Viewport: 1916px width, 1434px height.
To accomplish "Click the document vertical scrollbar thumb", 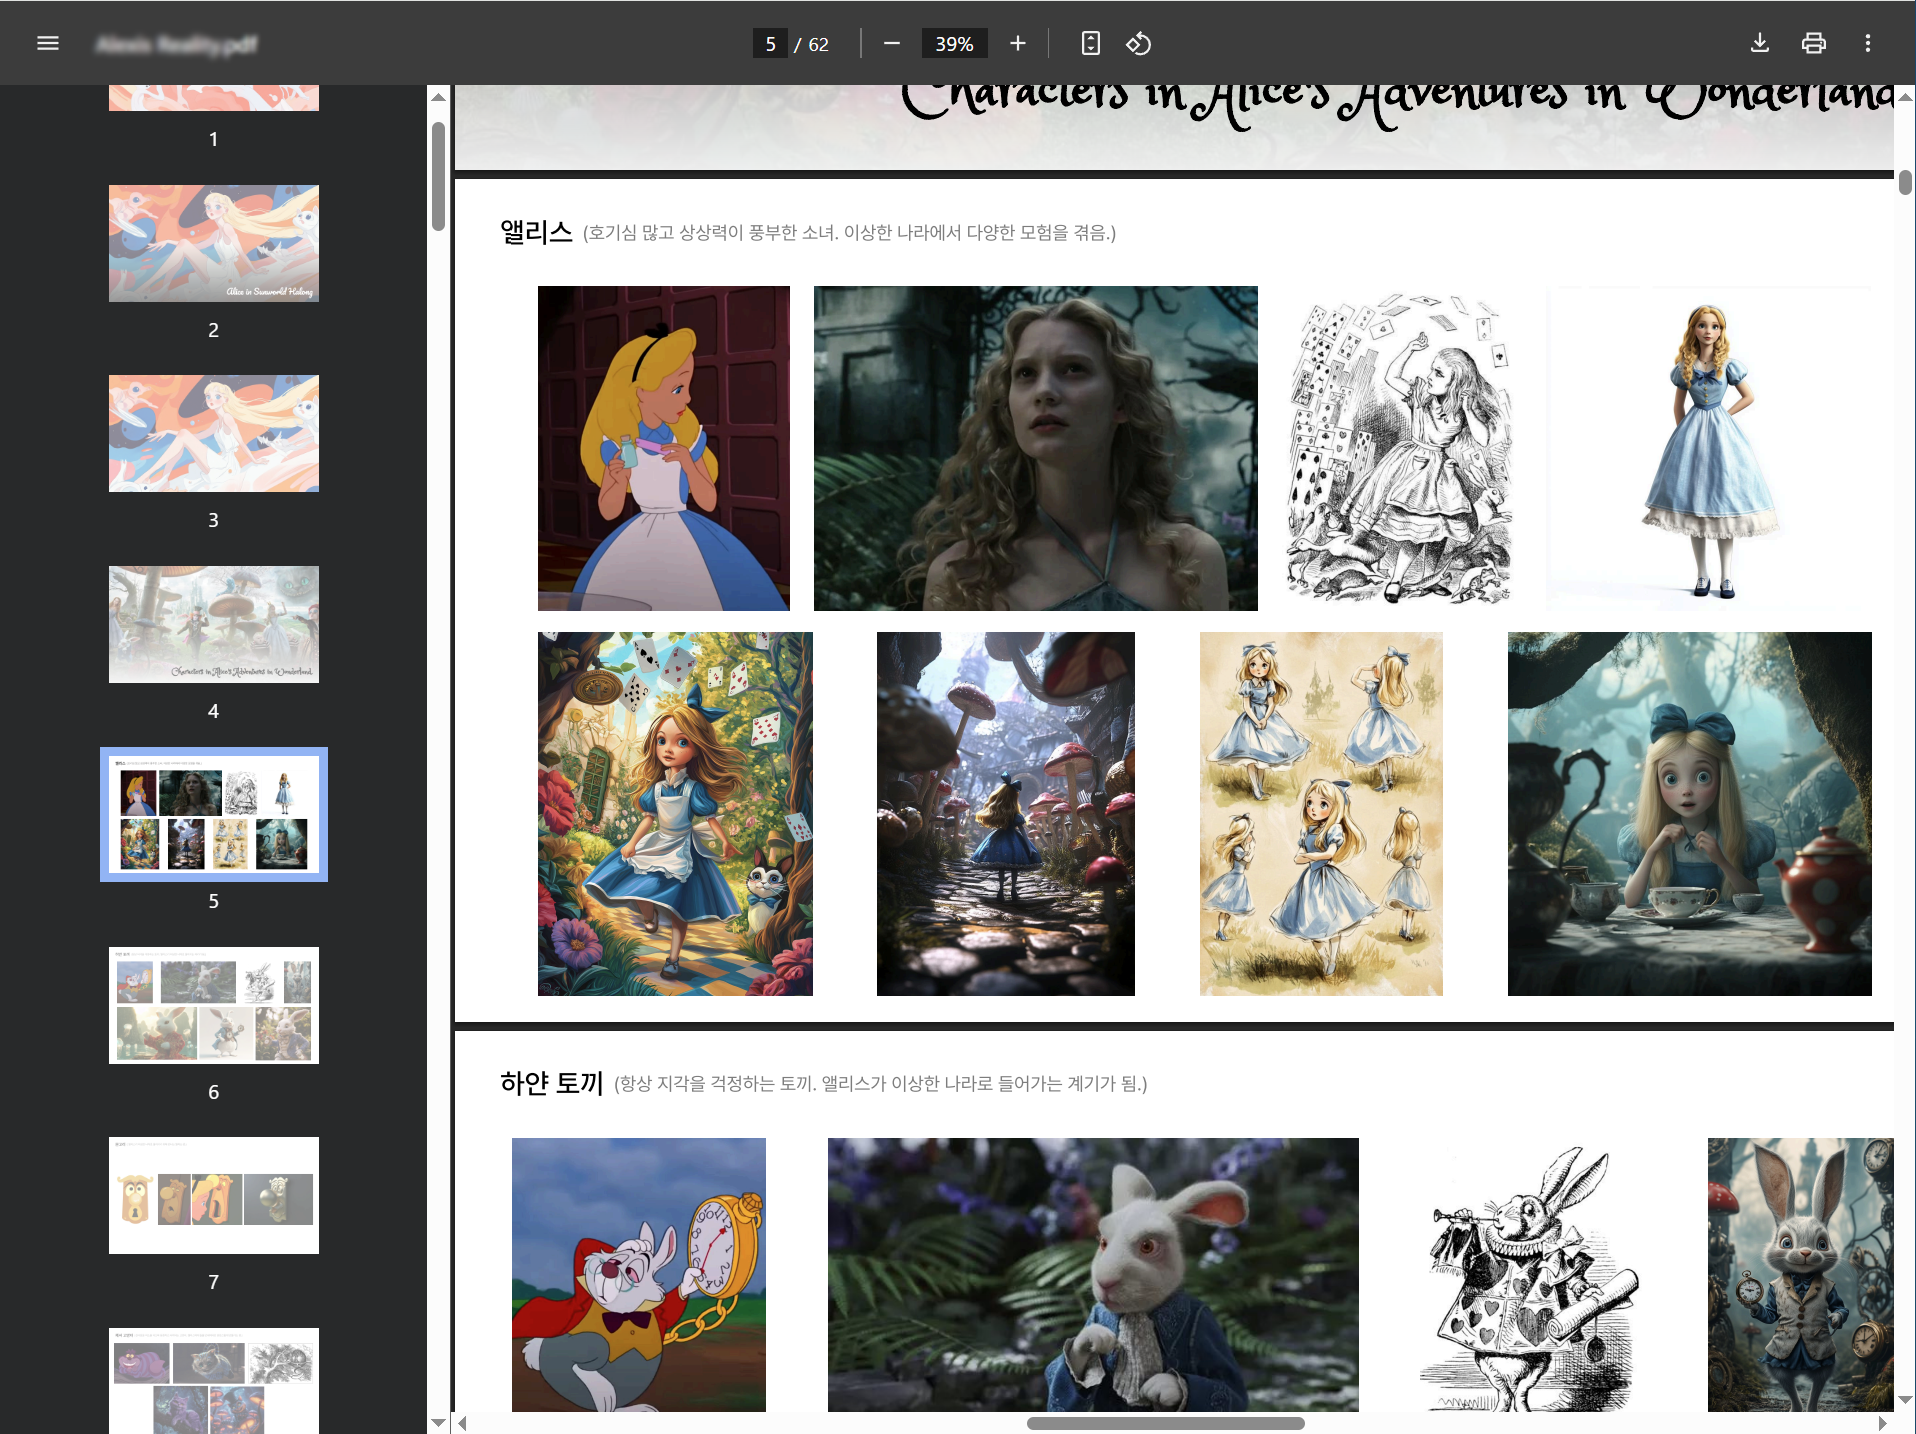I will tap(1905, 182).
